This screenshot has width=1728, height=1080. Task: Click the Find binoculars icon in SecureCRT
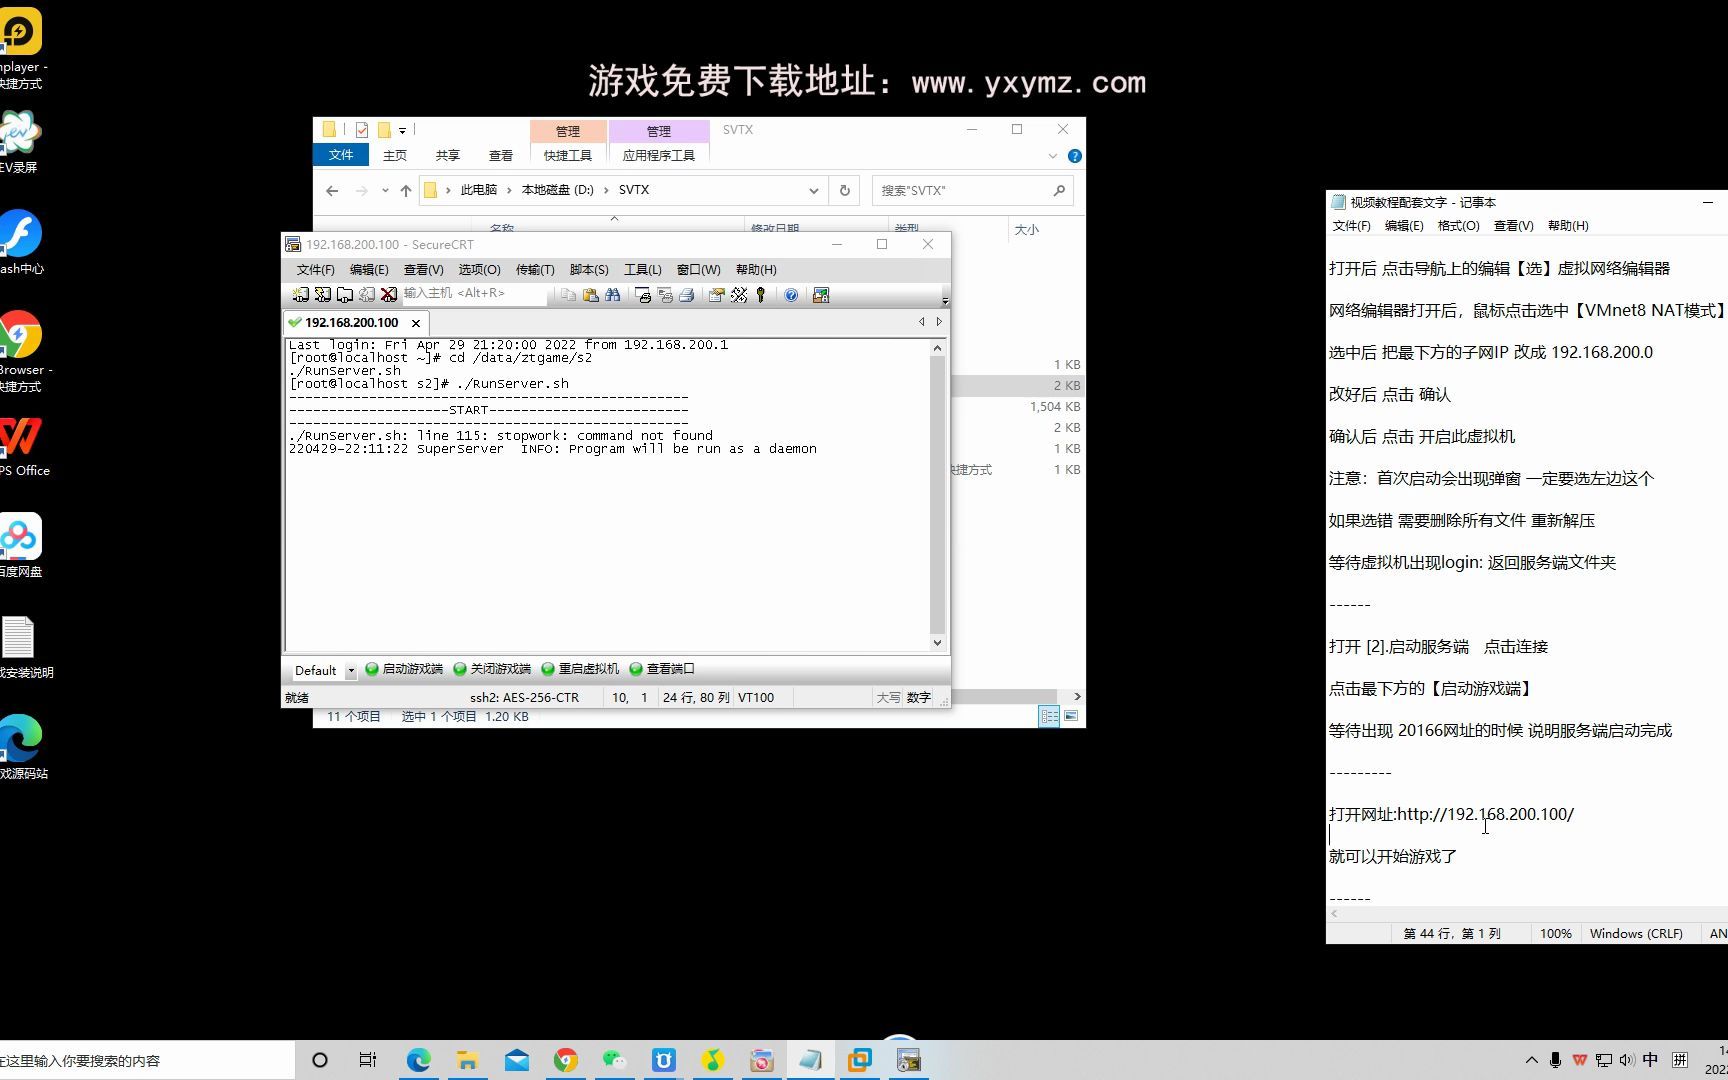pyautogui.click(x=612, y=295)
